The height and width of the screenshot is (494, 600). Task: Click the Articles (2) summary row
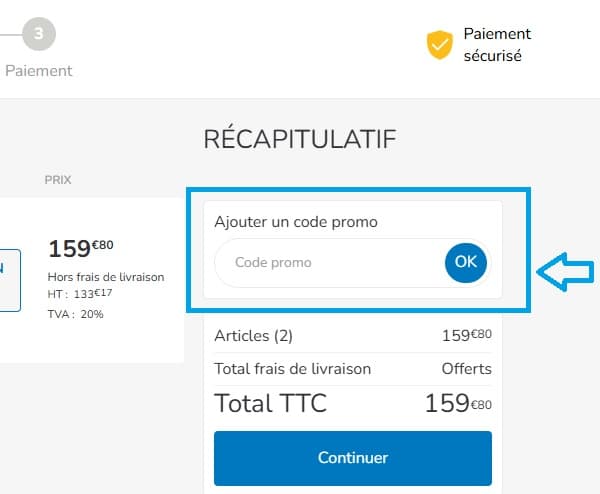(x=254, y=336)
